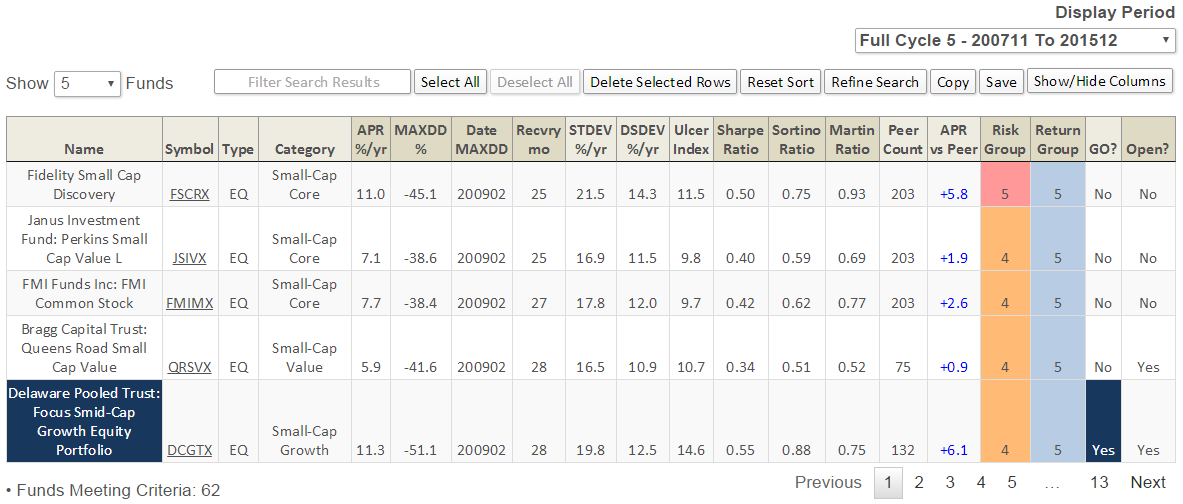Open the DCGTX symbol link
Screen dimensions: 1183x504
[x=189, y=450]
